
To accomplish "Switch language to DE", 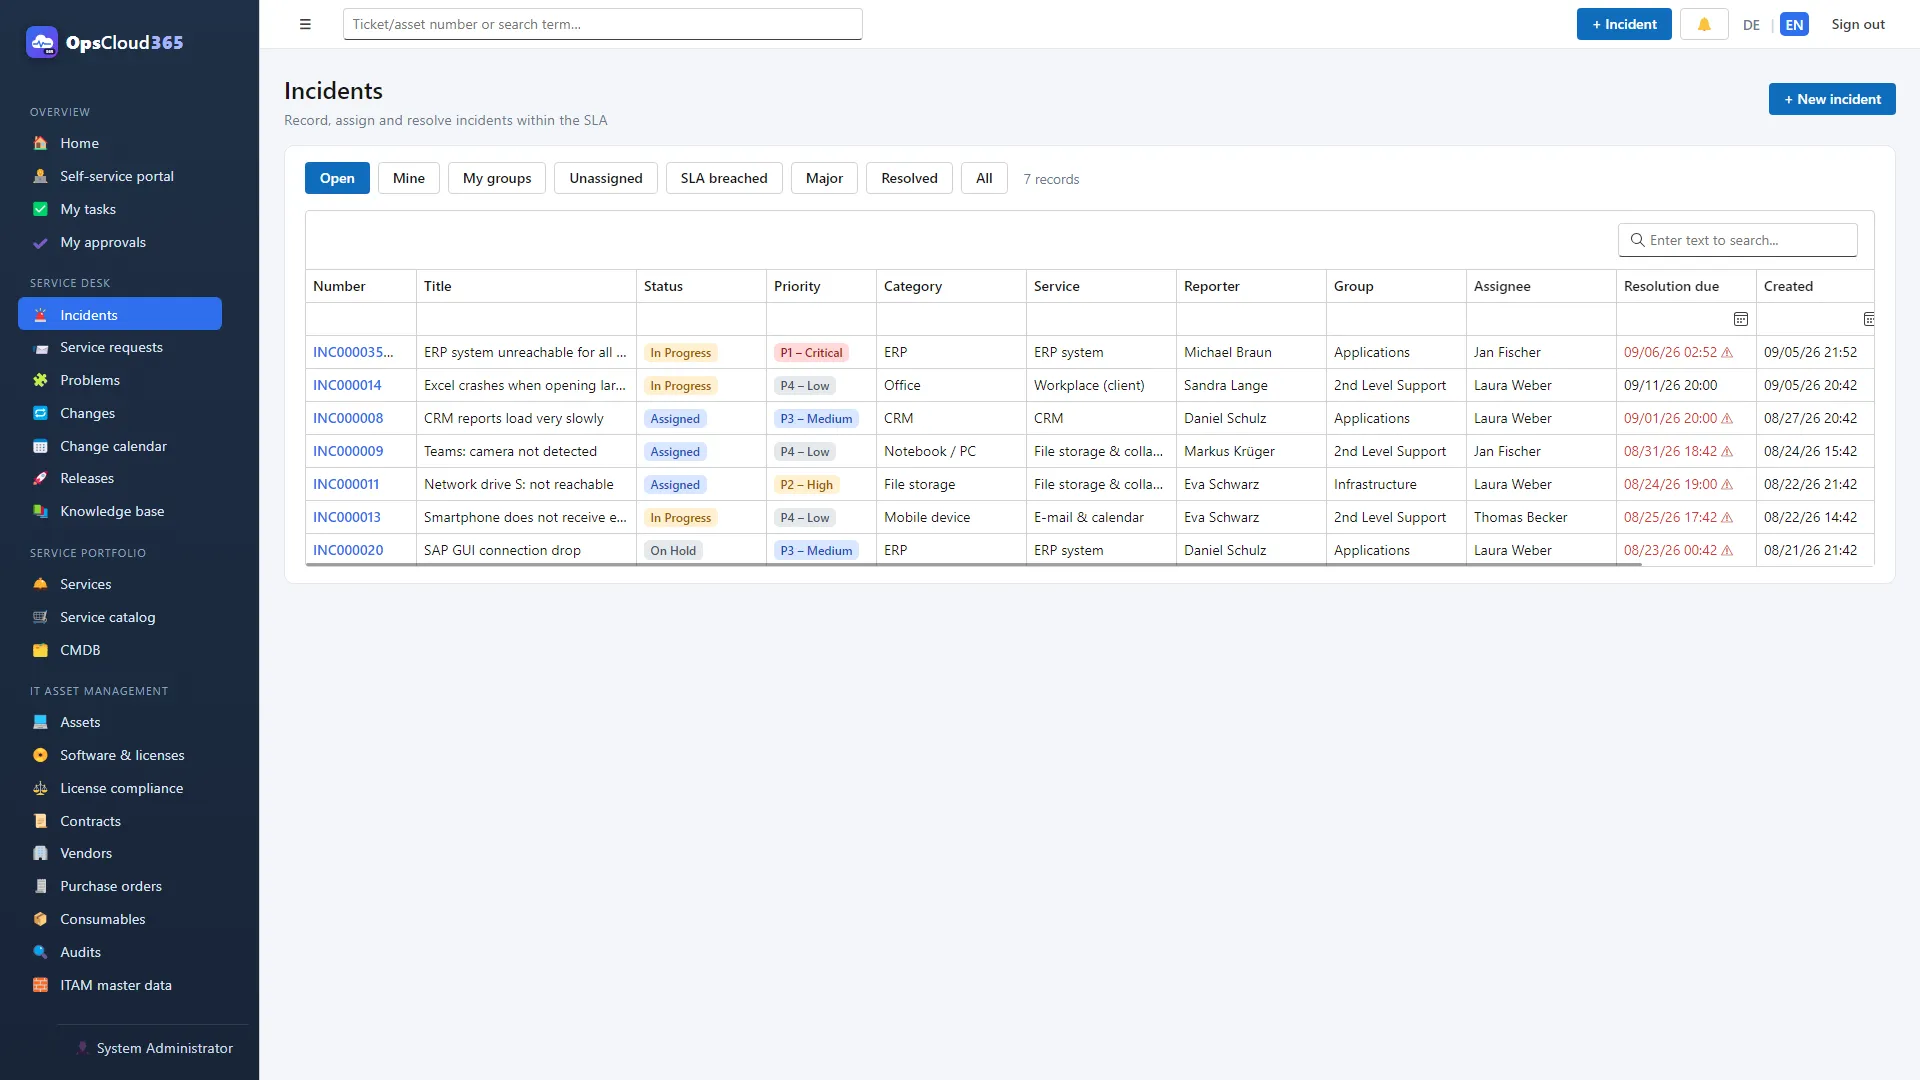I will [1751, 25].
